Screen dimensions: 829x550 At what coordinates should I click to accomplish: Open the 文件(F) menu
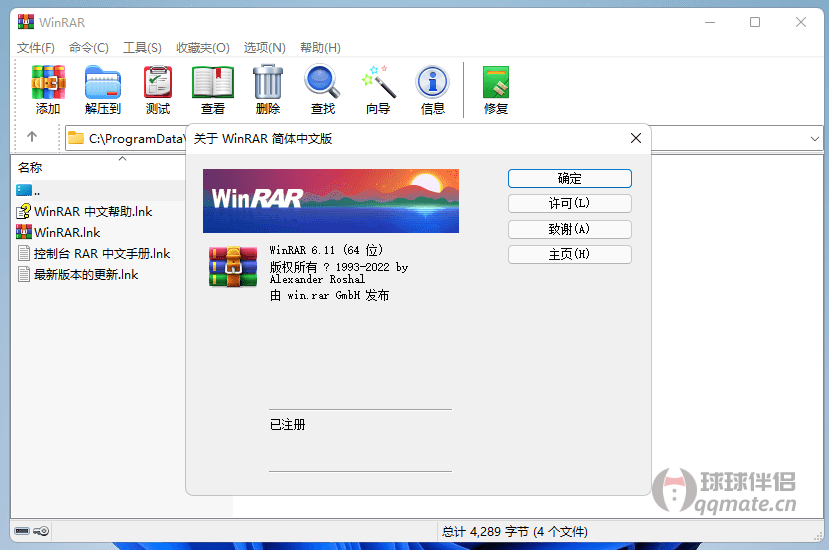pyautogui.click(x=36, y=47)
